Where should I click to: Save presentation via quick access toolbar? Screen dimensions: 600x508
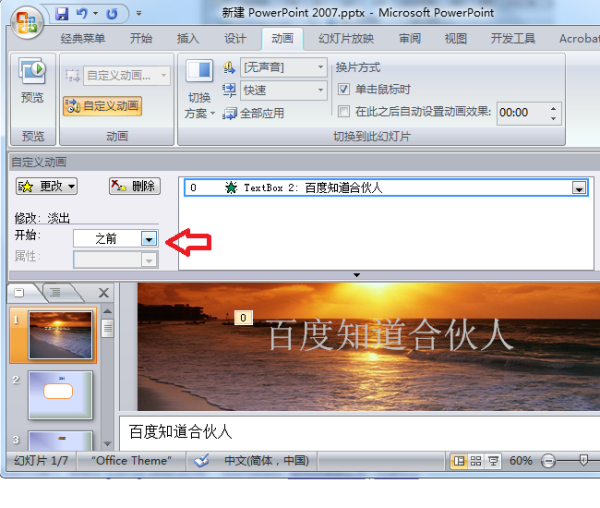click(x=62, y=14)
